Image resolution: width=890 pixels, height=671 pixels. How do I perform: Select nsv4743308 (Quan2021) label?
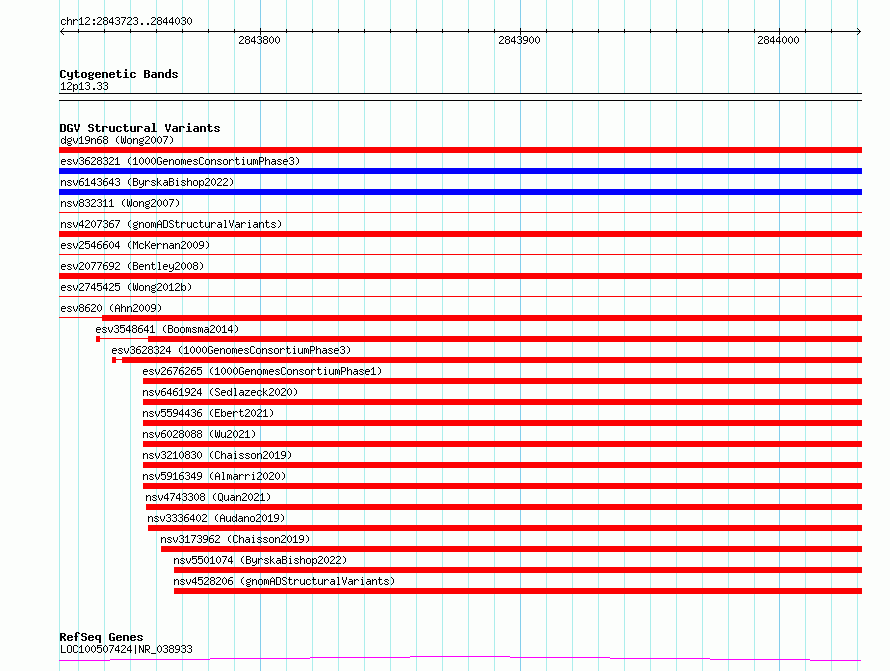coord(208,497)
